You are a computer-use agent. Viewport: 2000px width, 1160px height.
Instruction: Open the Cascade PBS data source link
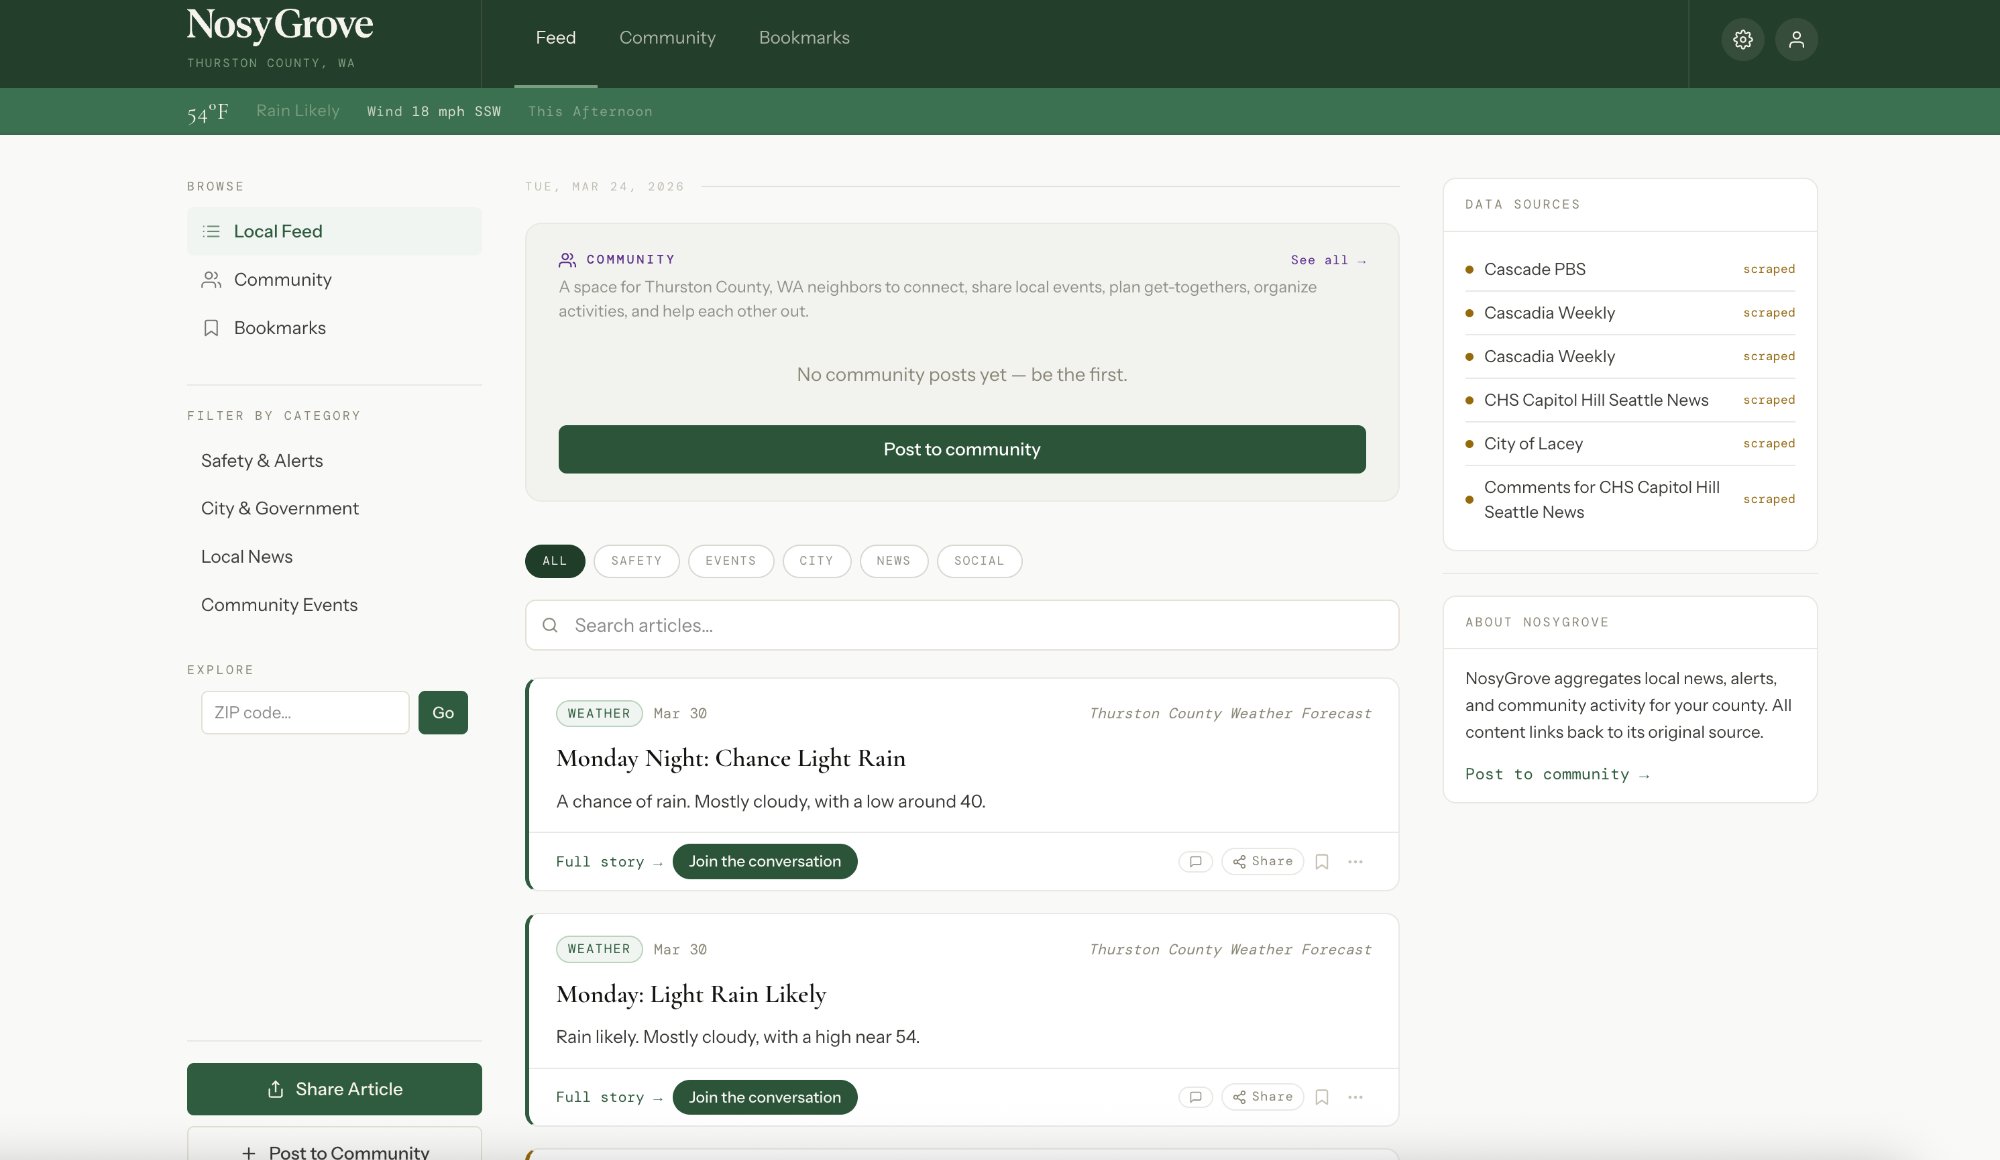(1534, 269)
